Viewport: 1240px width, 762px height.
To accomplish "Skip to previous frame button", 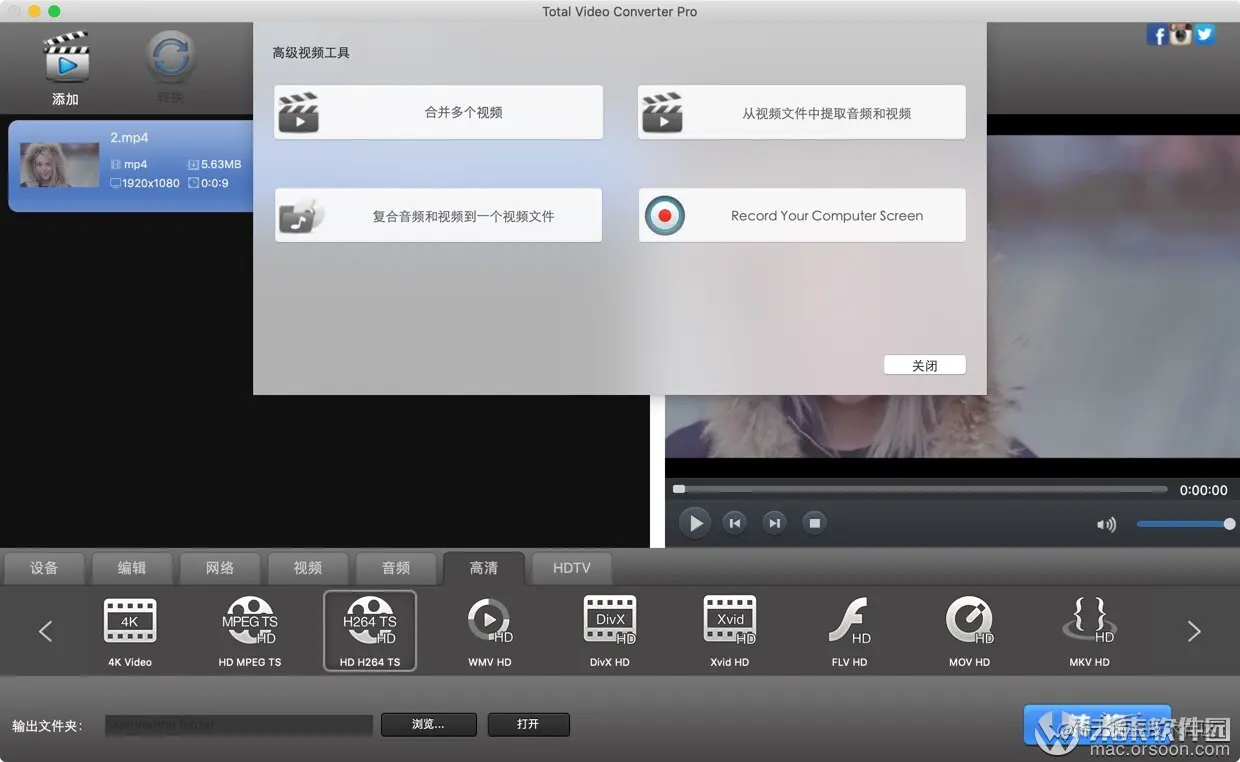I will [x=735, y=523].
